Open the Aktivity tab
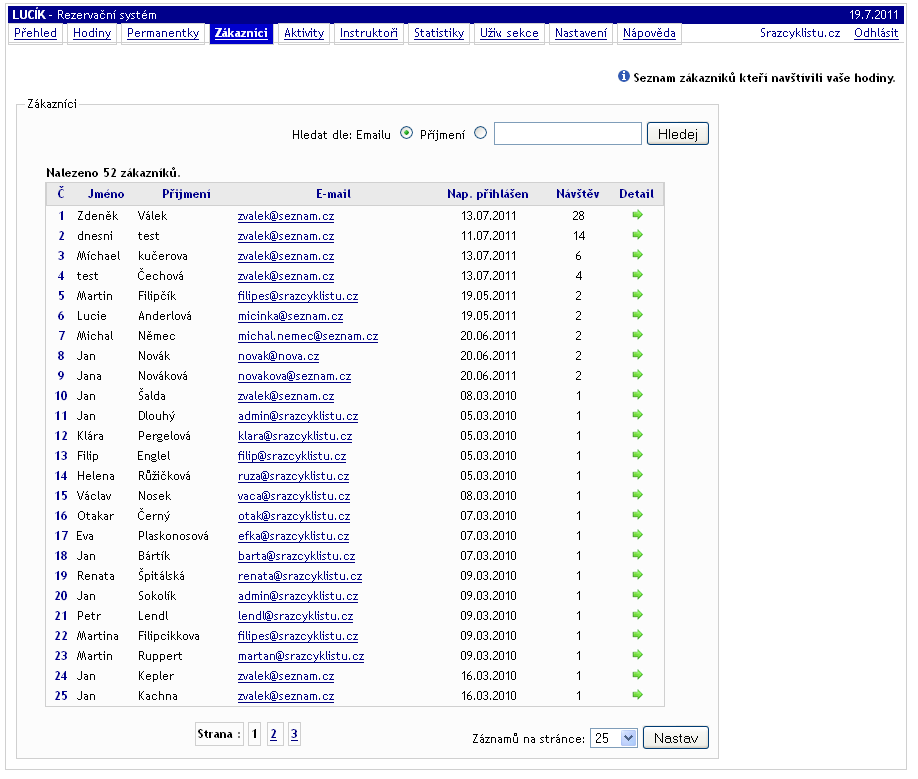Screen dimensions: 918x779 [304, 33]
